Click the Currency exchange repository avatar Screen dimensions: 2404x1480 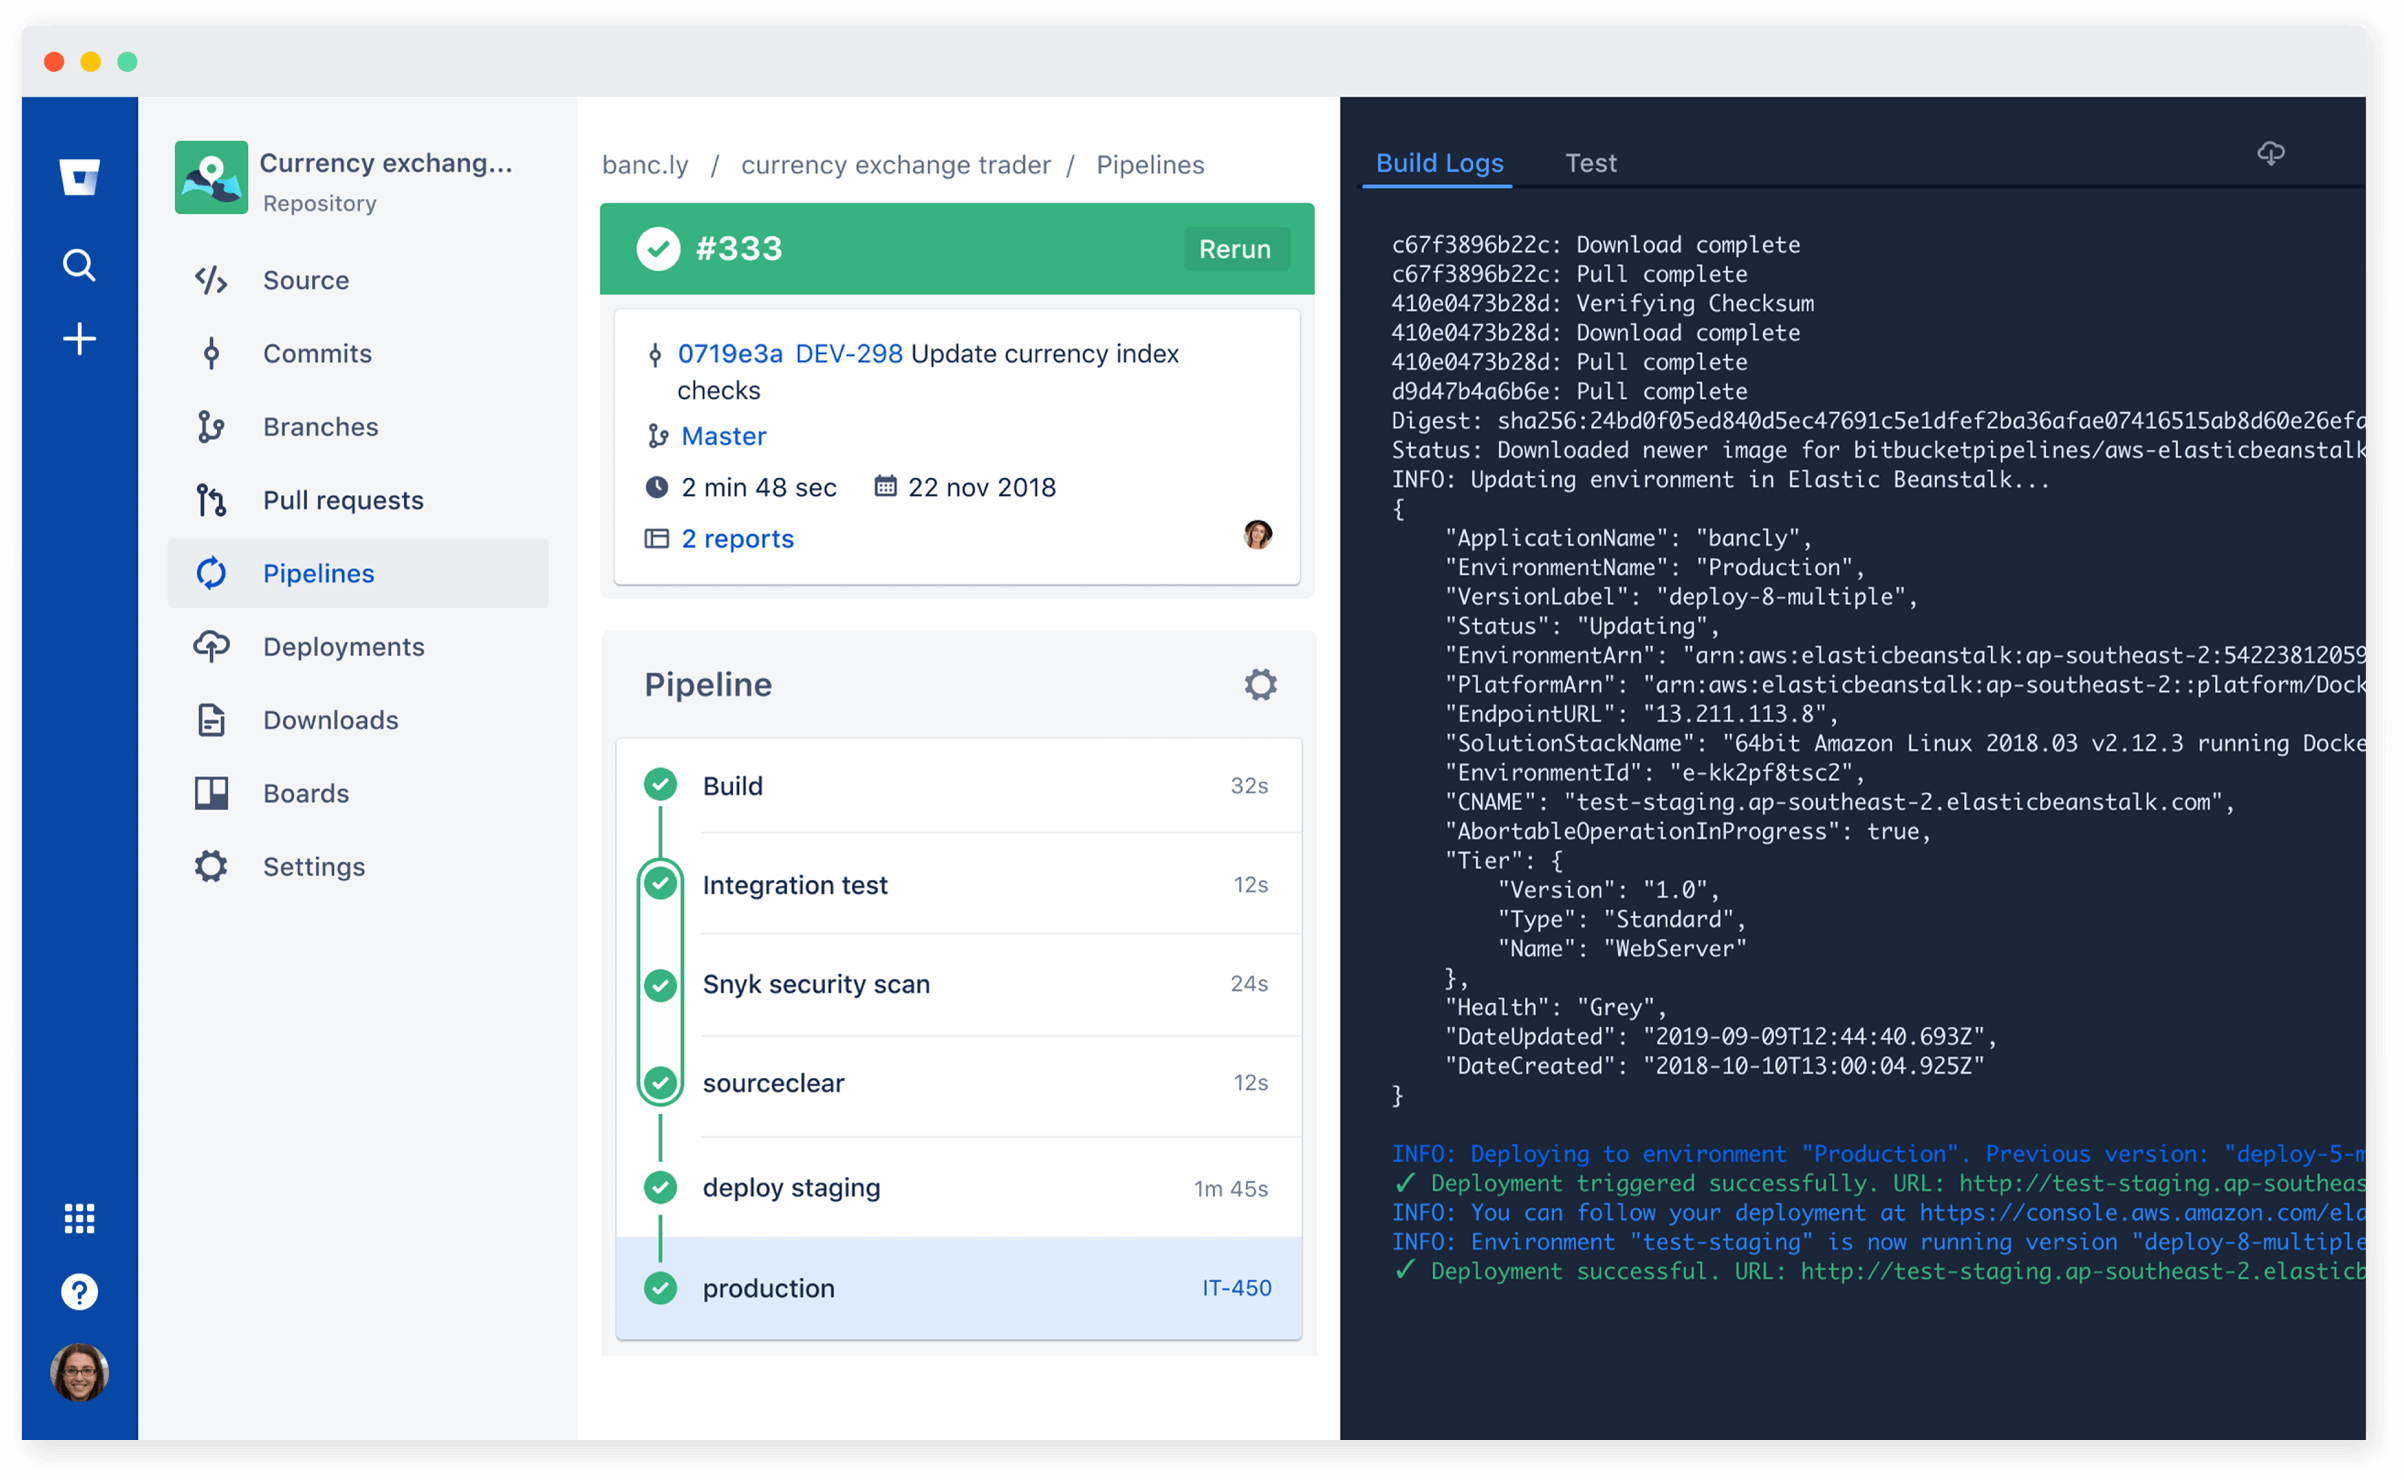pos(211,177)
